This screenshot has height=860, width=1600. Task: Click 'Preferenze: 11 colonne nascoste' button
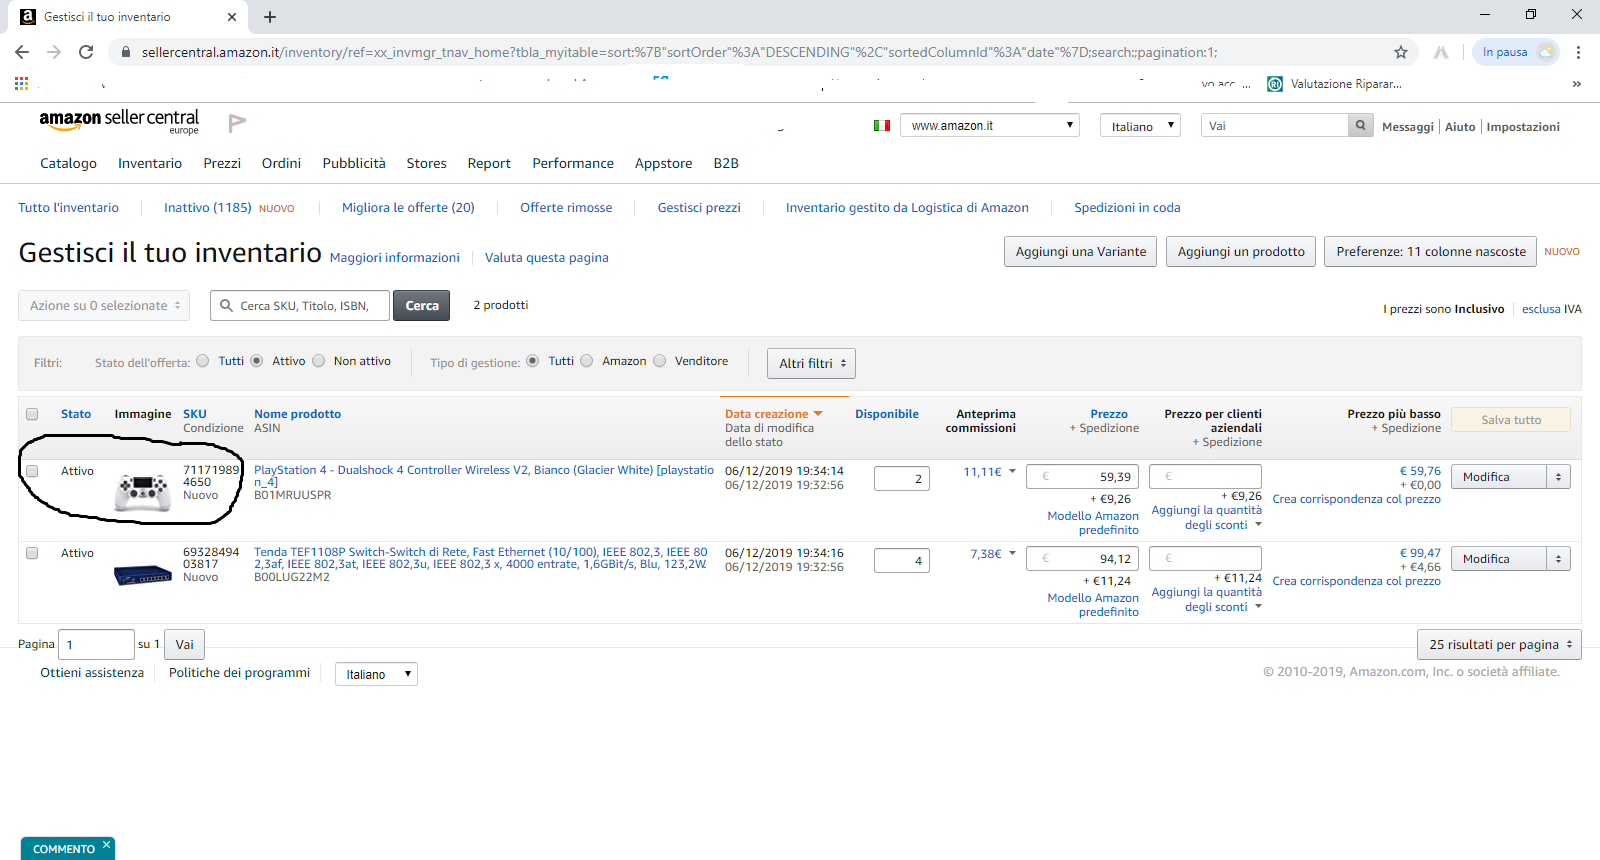point(1431,252)
